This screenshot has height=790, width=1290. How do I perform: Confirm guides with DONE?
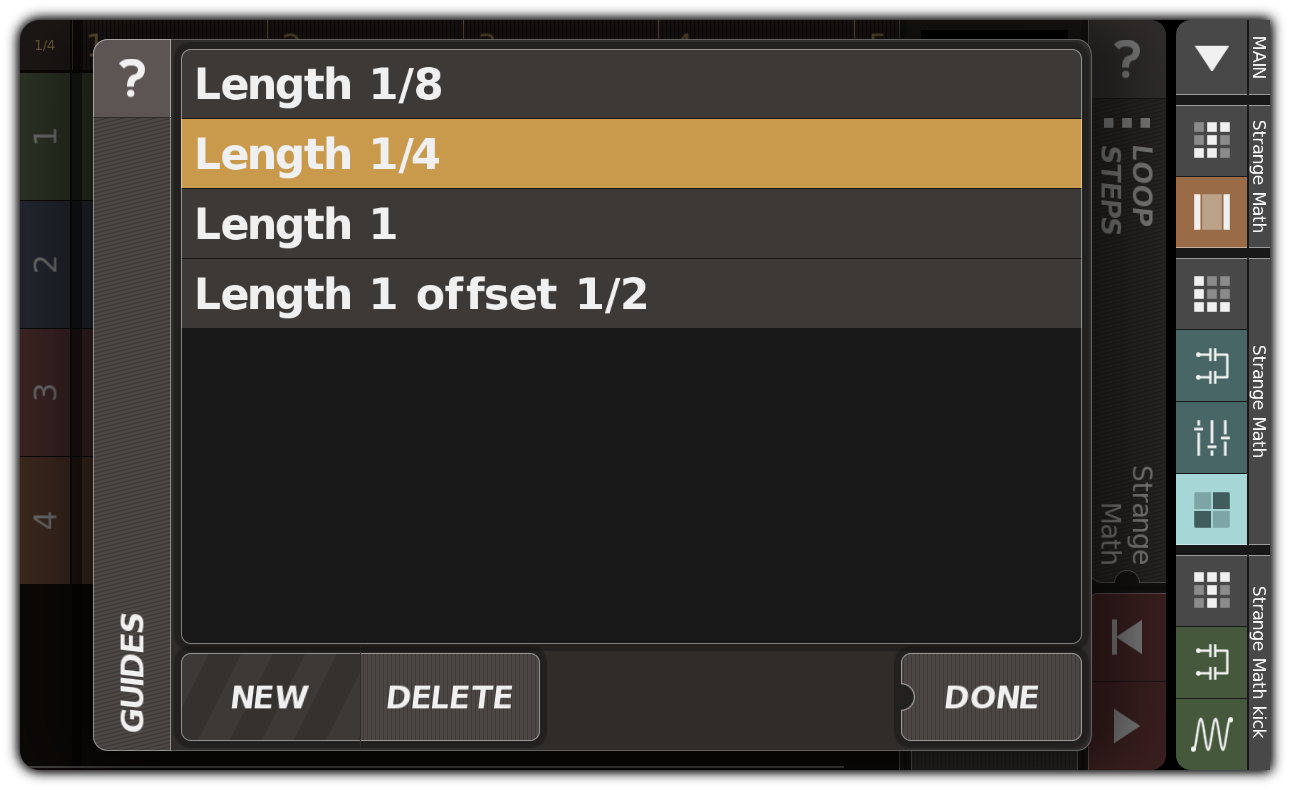[990, 697]
